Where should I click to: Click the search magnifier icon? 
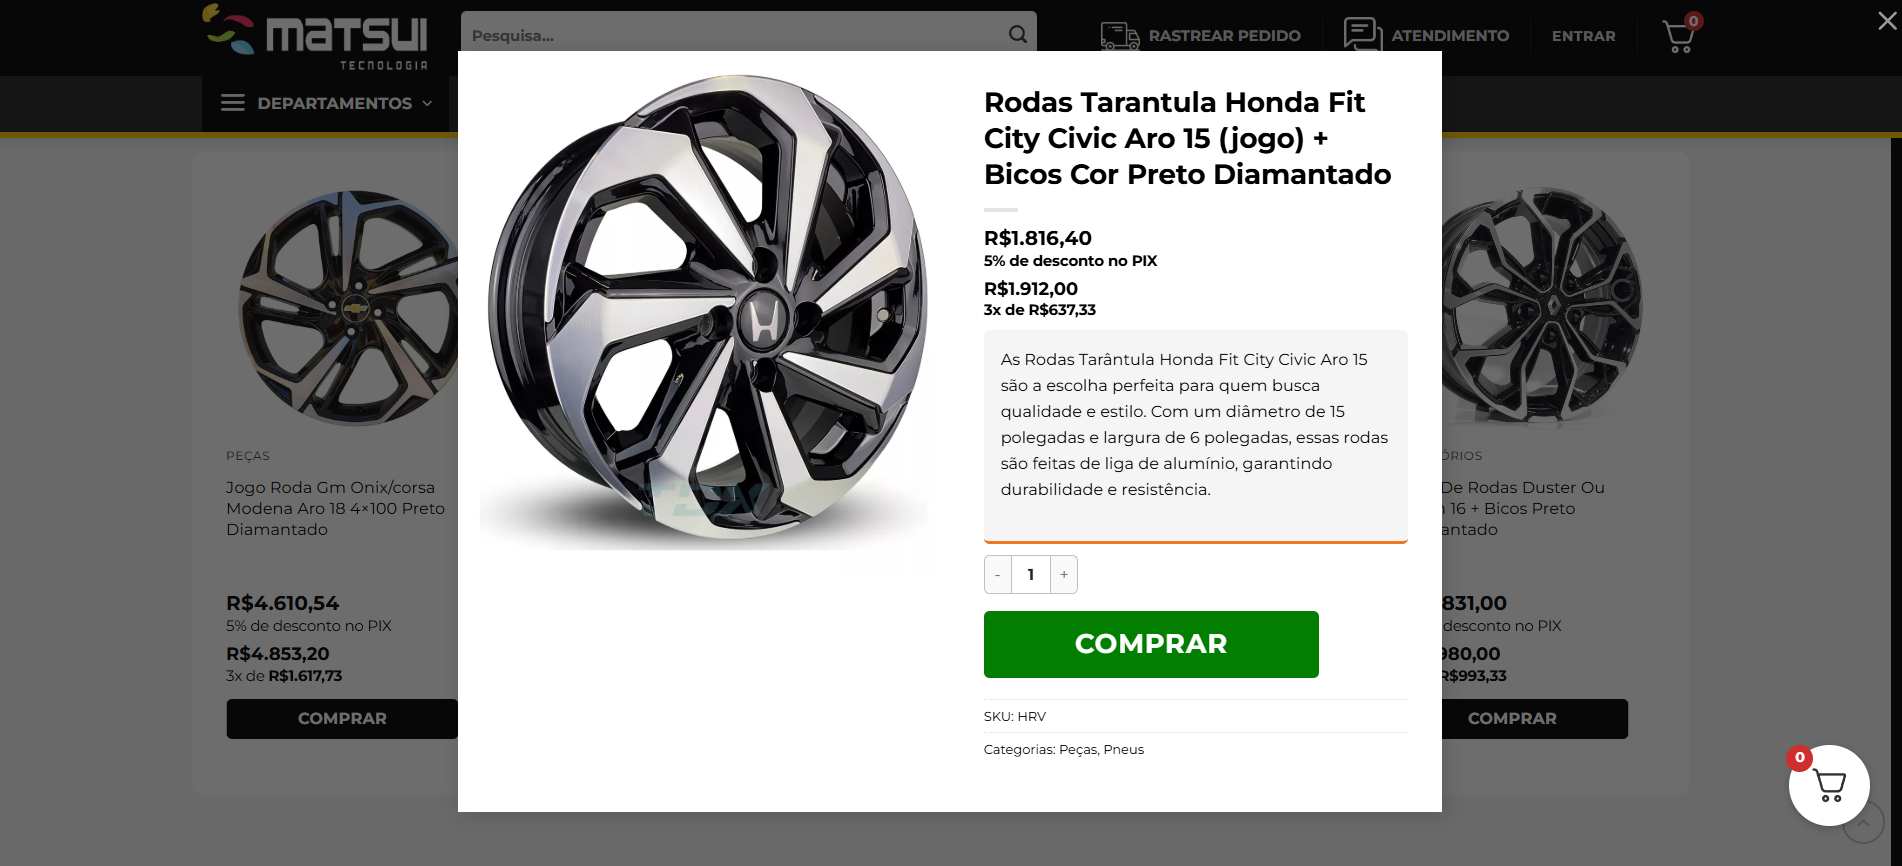1017,35
